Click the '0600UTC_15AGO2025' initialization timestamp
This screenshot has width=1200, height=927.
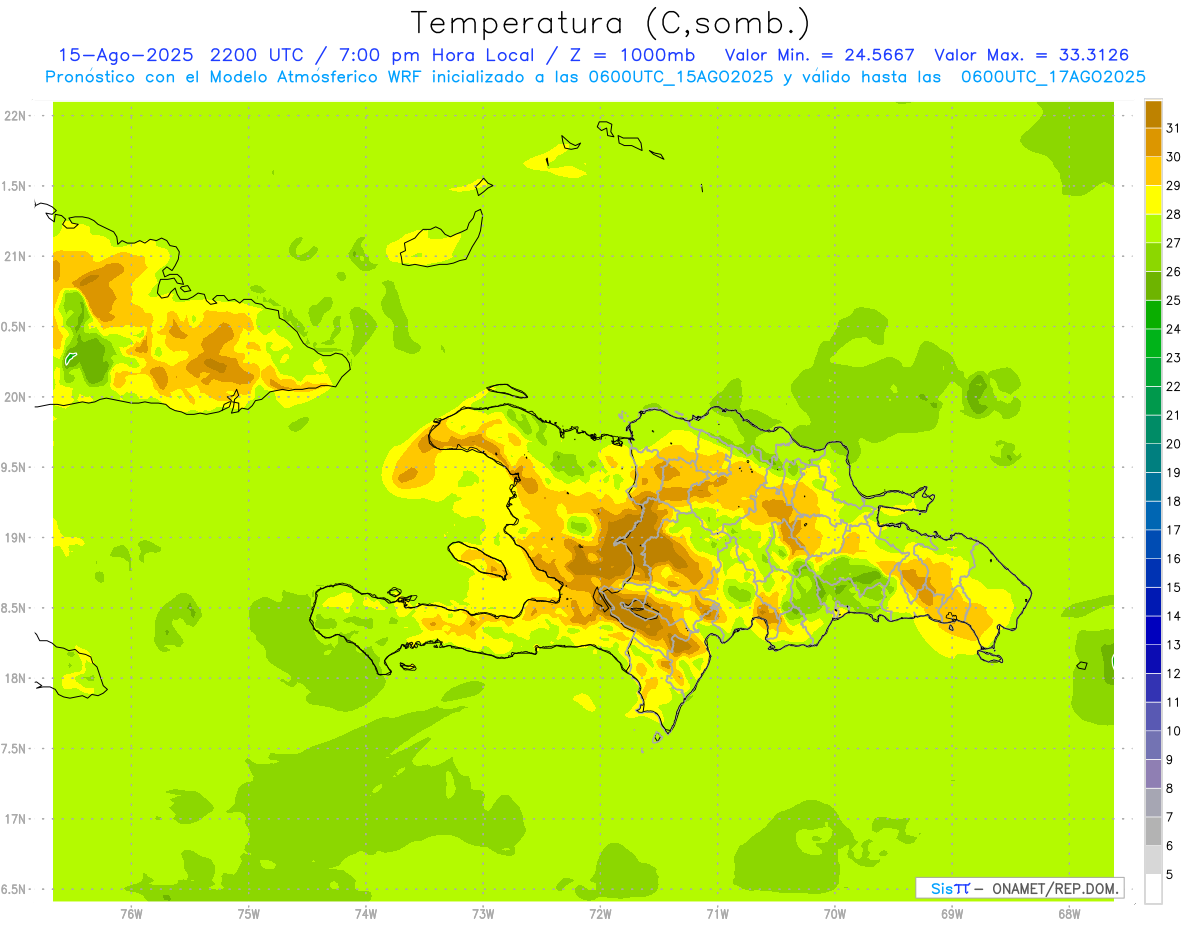(681, 77)
